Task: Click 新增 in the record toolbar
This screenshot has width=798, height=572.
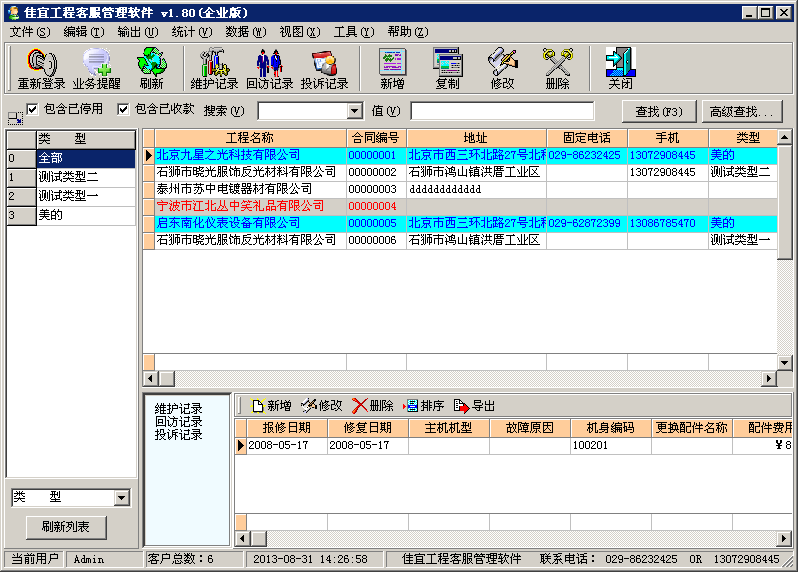Action: pos(271,406)
